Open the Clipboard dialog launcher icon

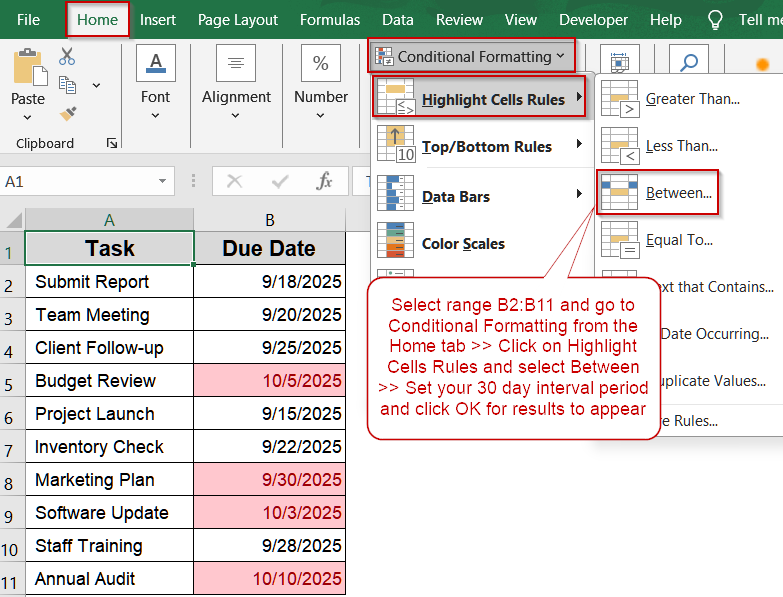111,143
